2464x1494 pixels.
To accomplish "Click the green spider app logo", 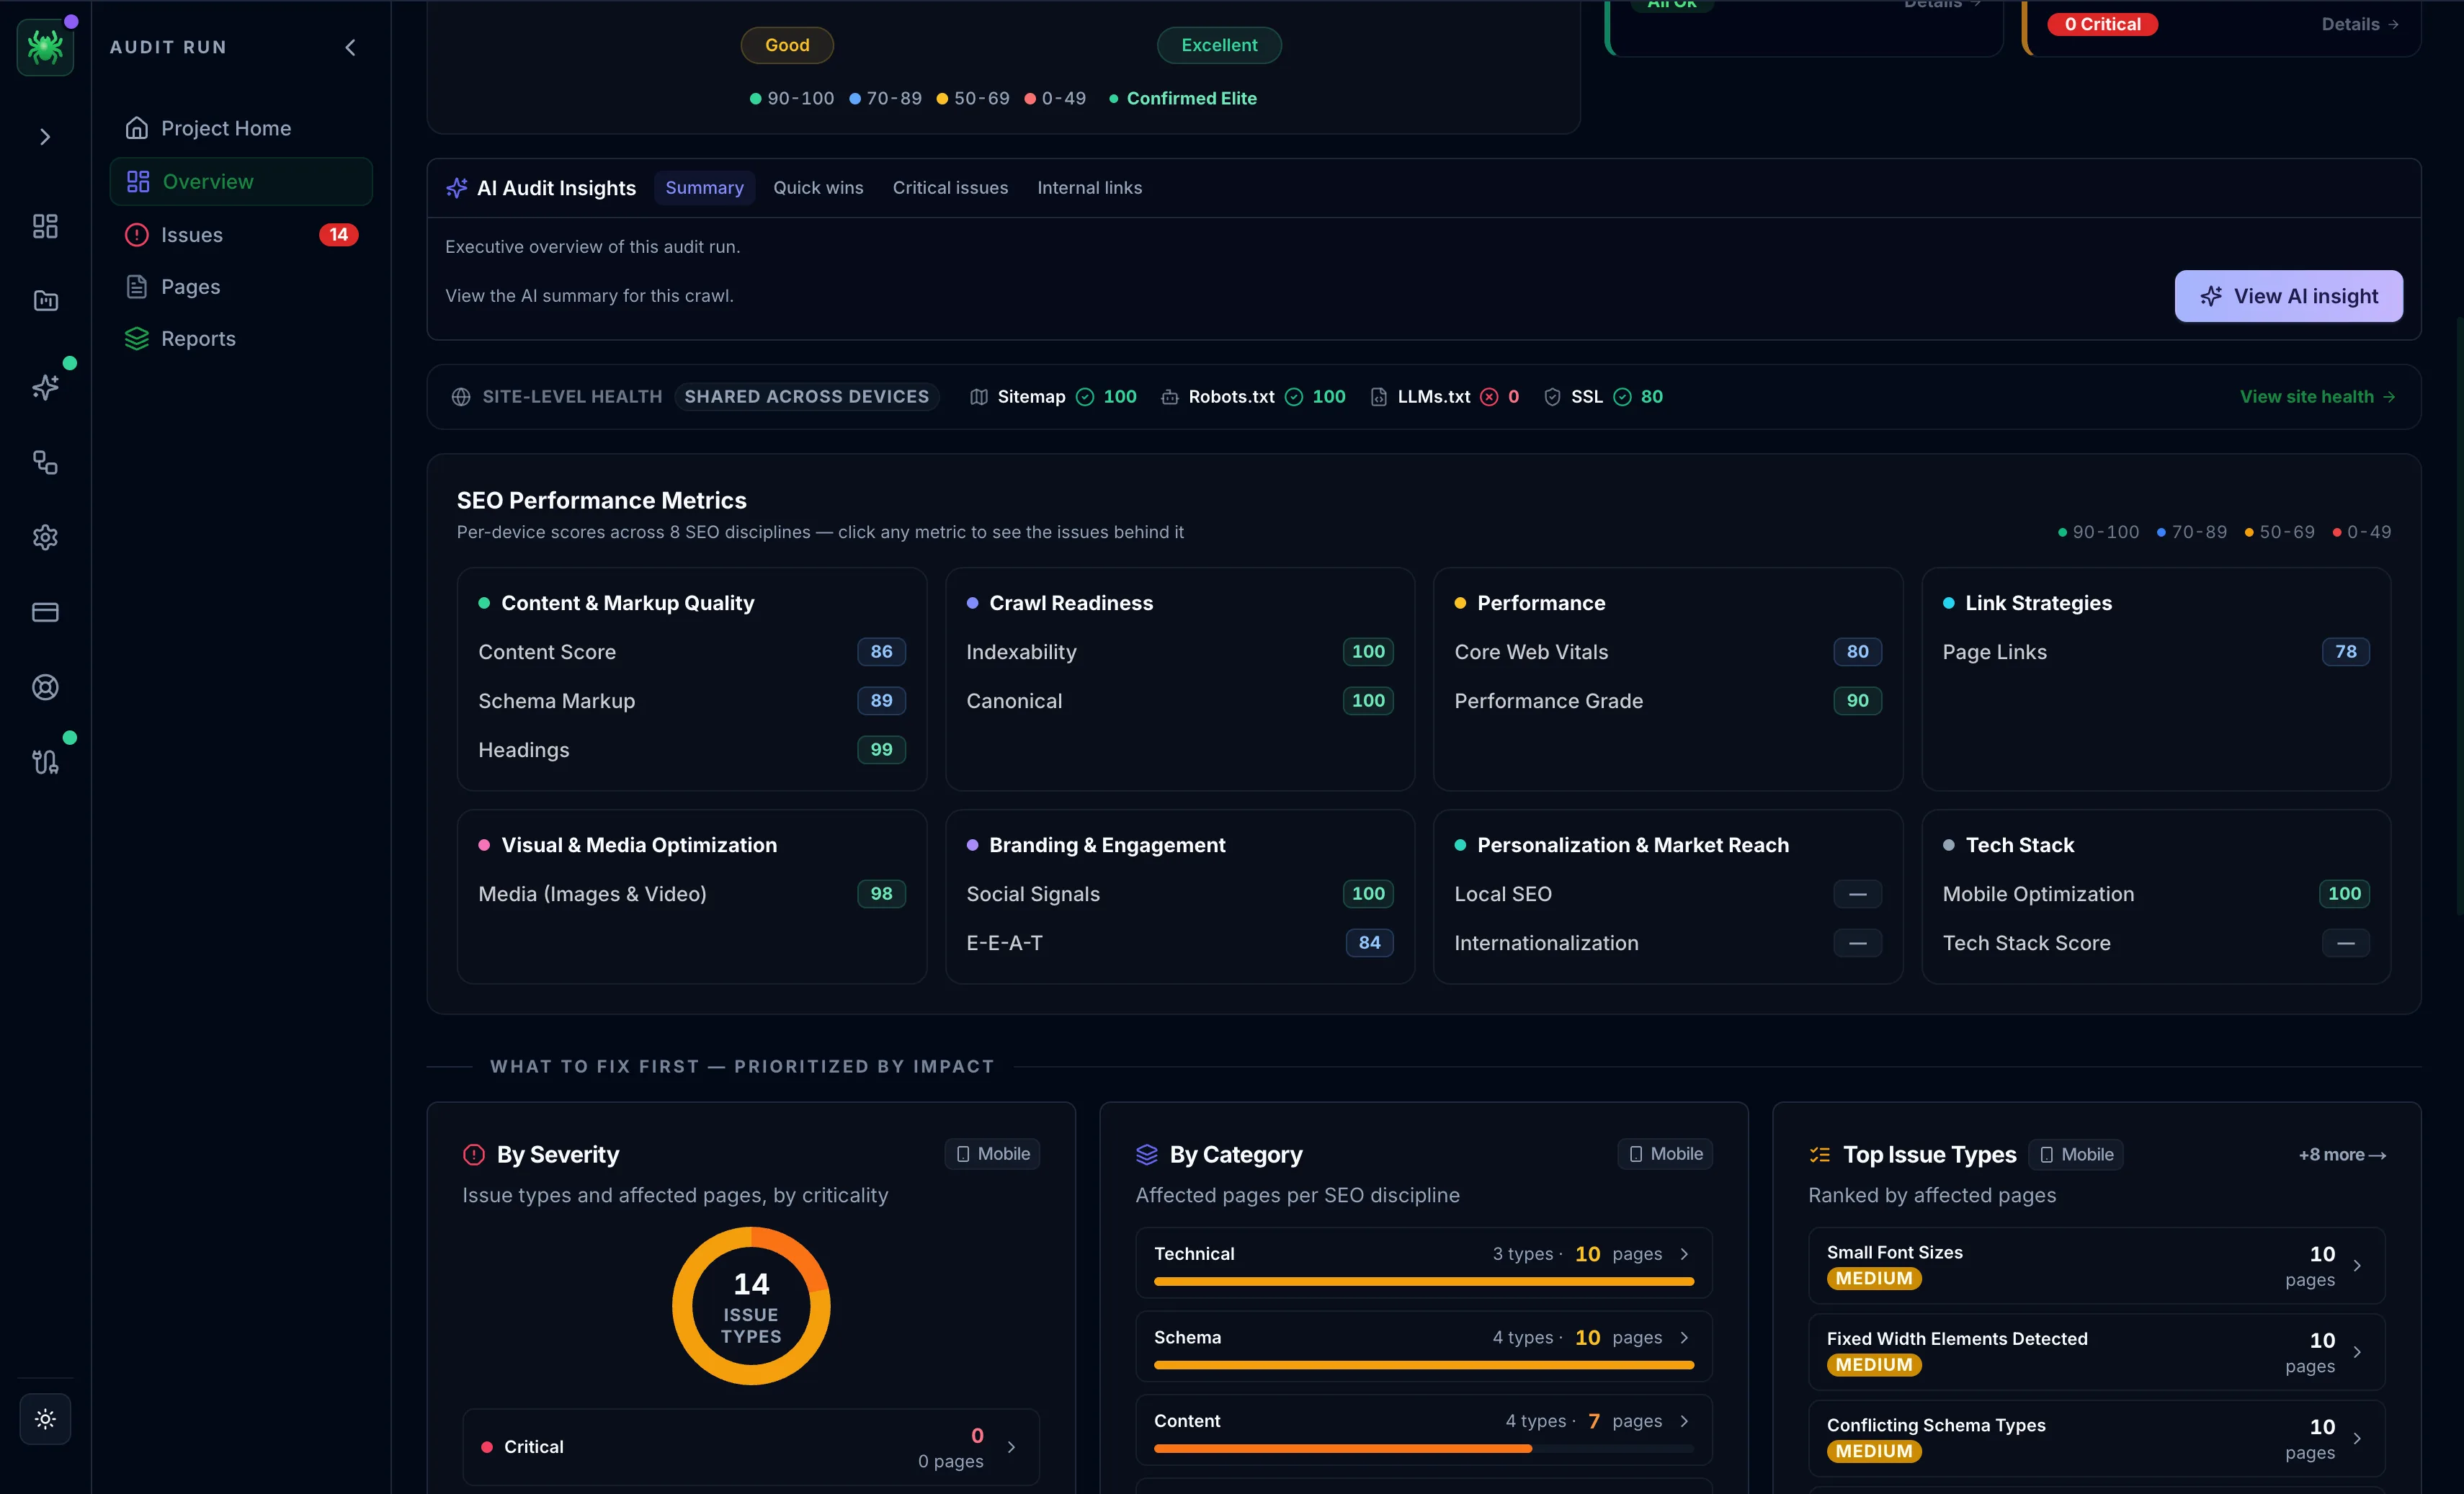I will pos(45,46).
